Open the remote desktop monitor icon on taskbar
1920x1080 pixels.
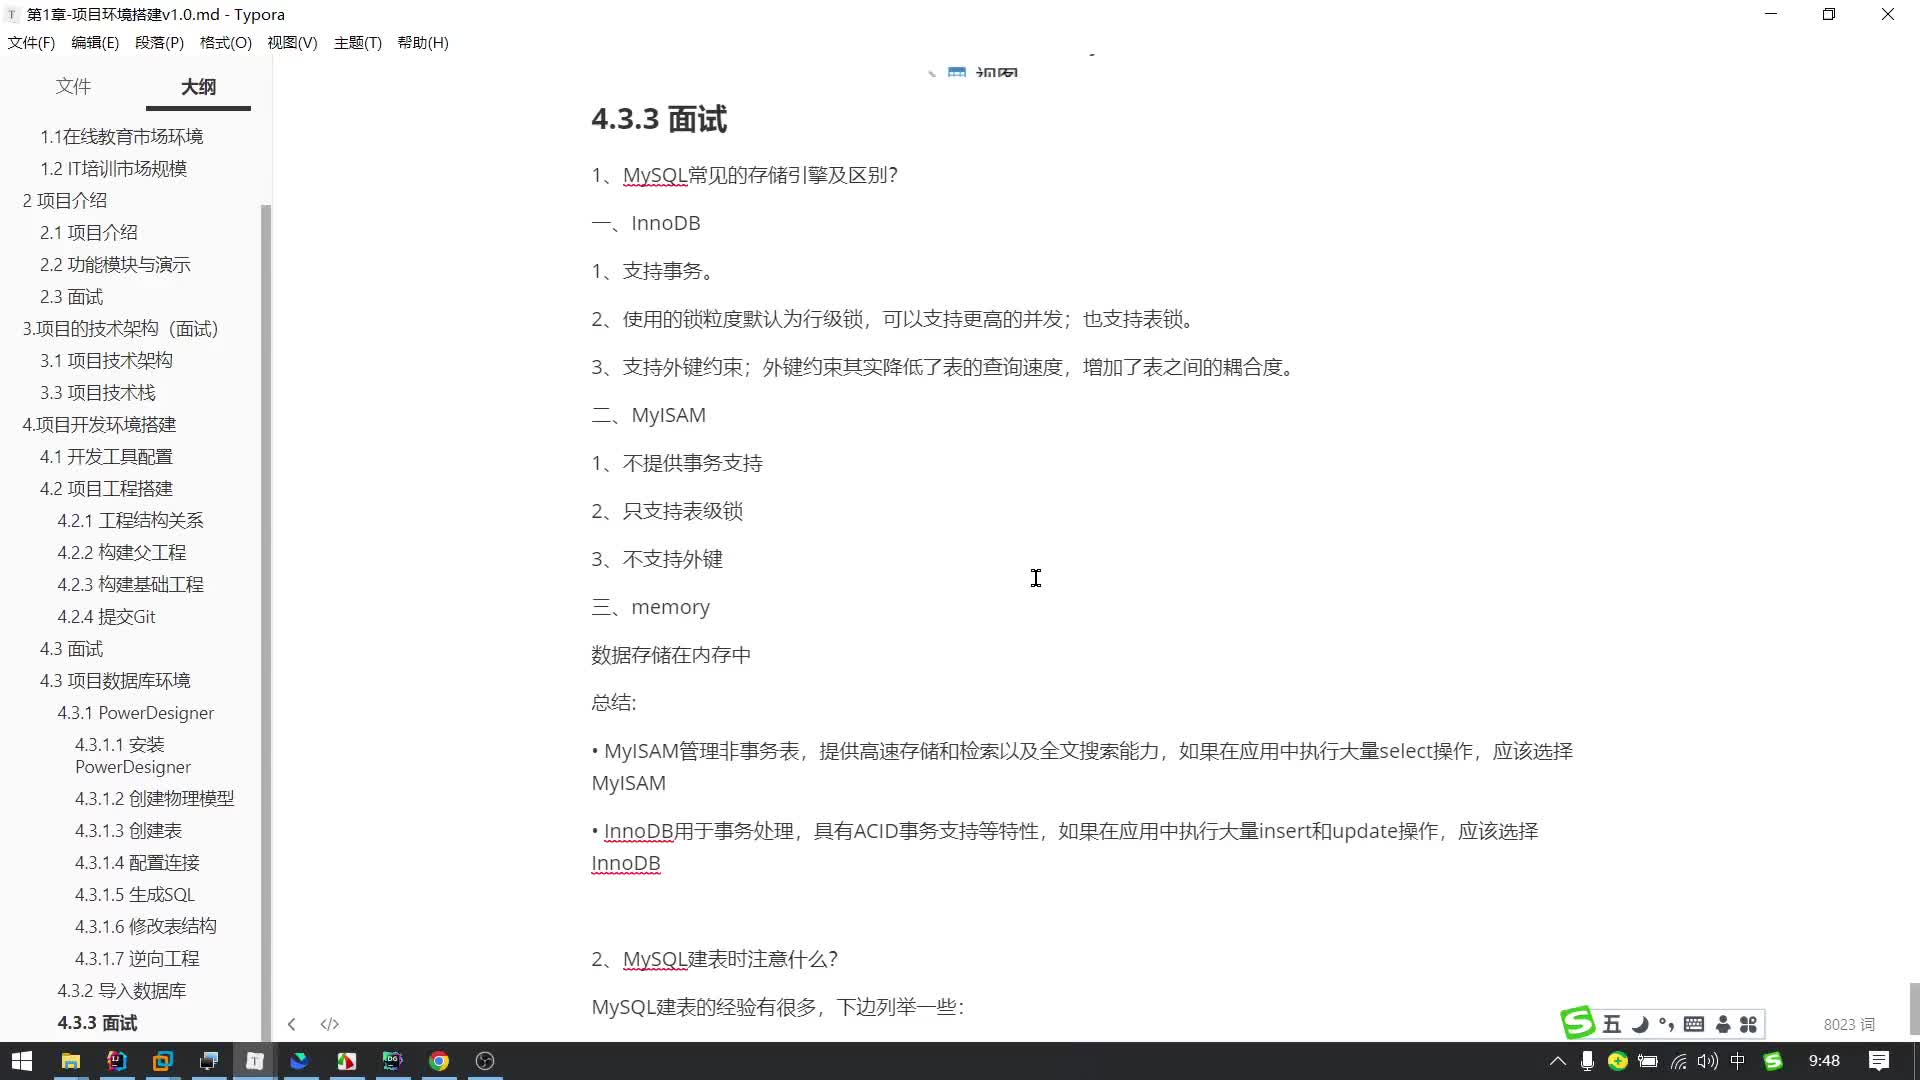(x=208, y=1061)
